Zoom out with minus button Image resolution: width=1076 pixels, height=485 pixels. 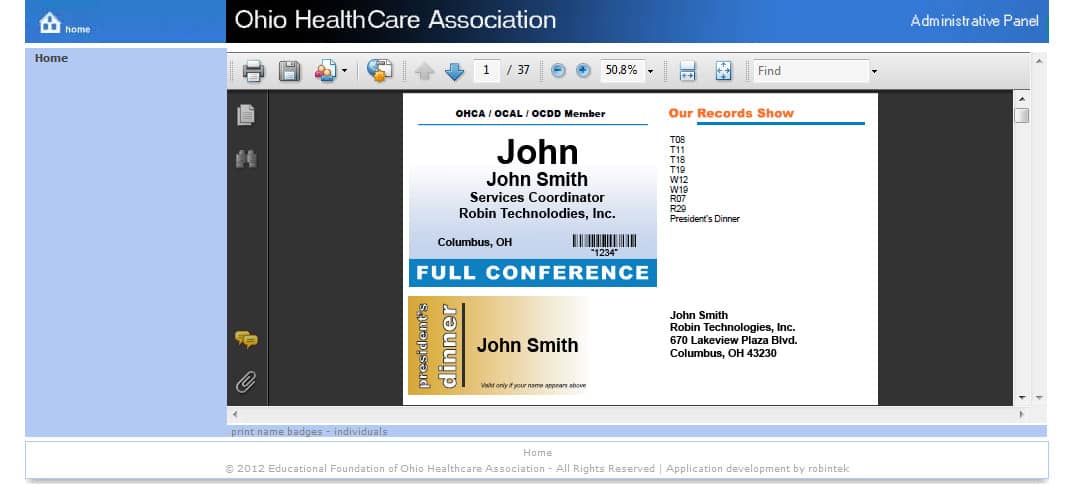(x=559, y=70)
